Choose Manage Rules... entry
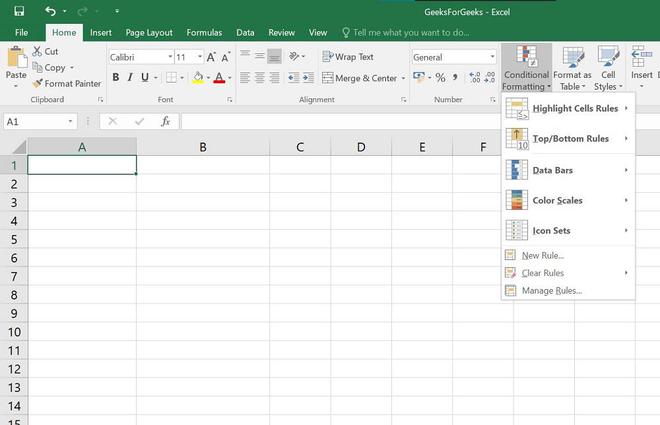Screen dimensions: 660x425 (x=568, y=291)
